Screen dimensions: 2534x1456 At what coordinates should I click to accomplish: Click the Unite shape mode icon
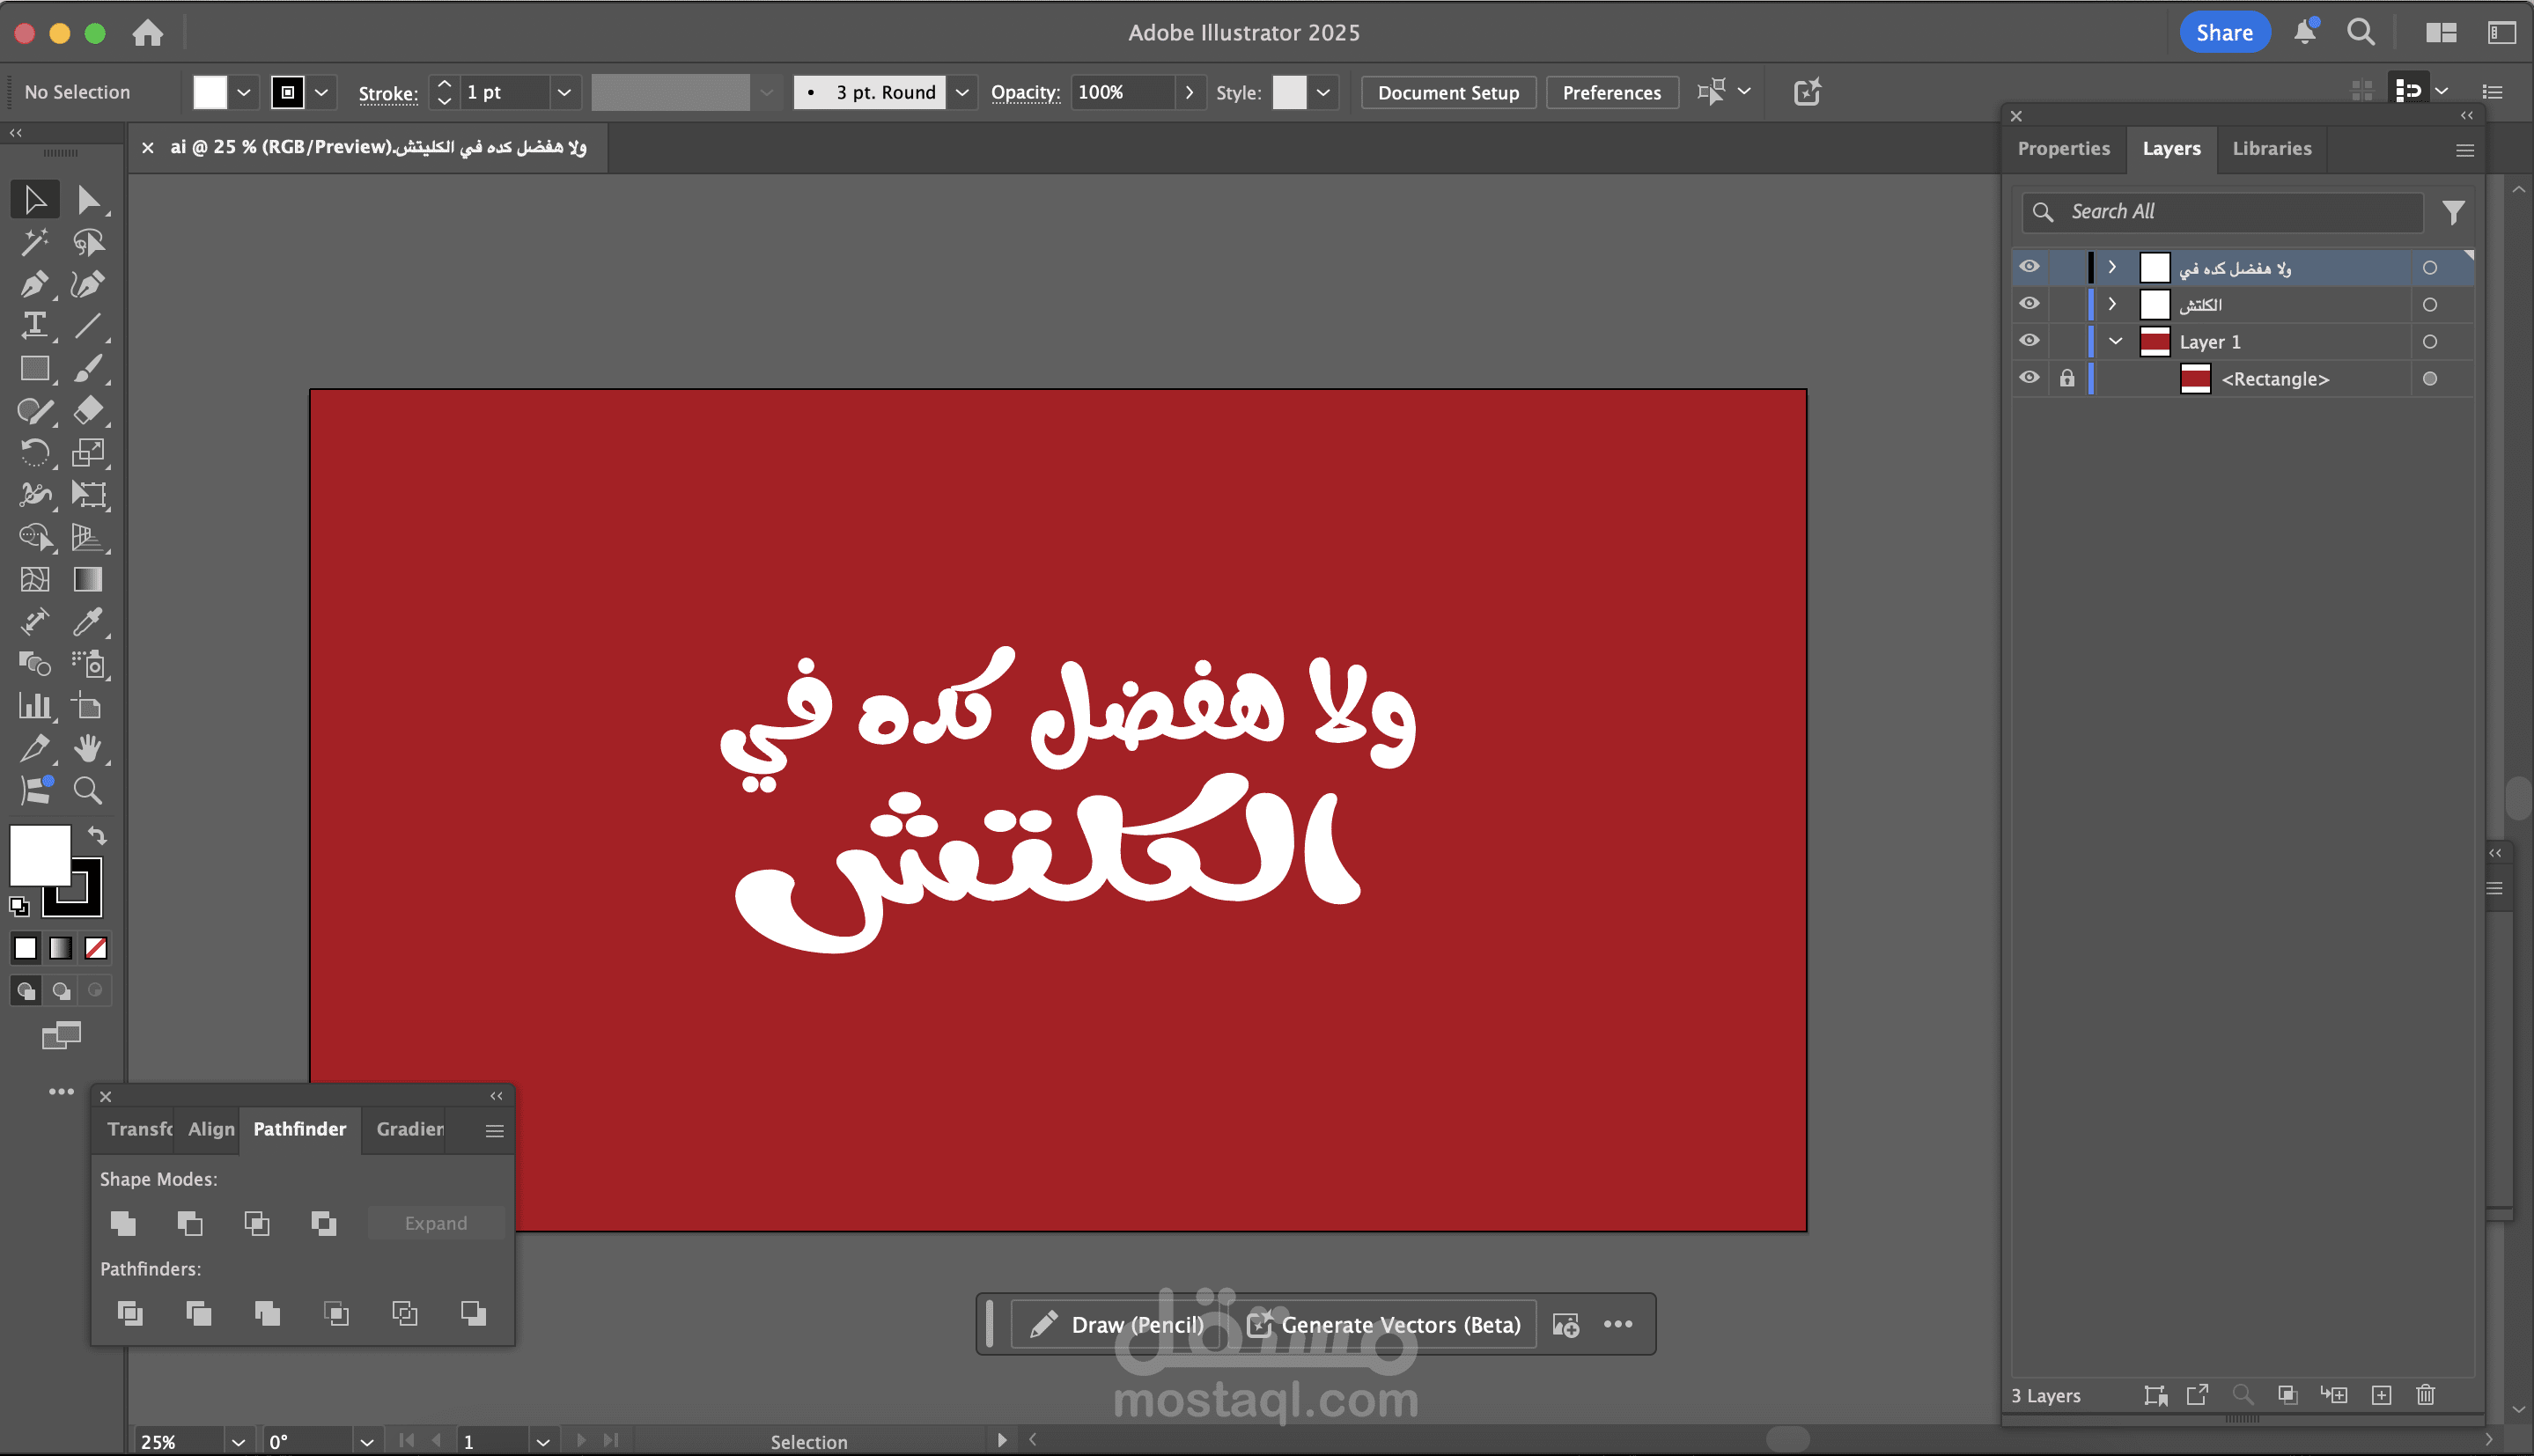pos(123,1223)
